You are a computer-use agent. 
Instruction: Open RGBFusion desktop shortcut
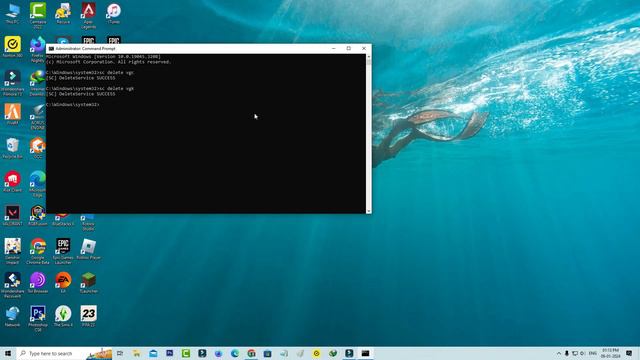pos(38,215)
